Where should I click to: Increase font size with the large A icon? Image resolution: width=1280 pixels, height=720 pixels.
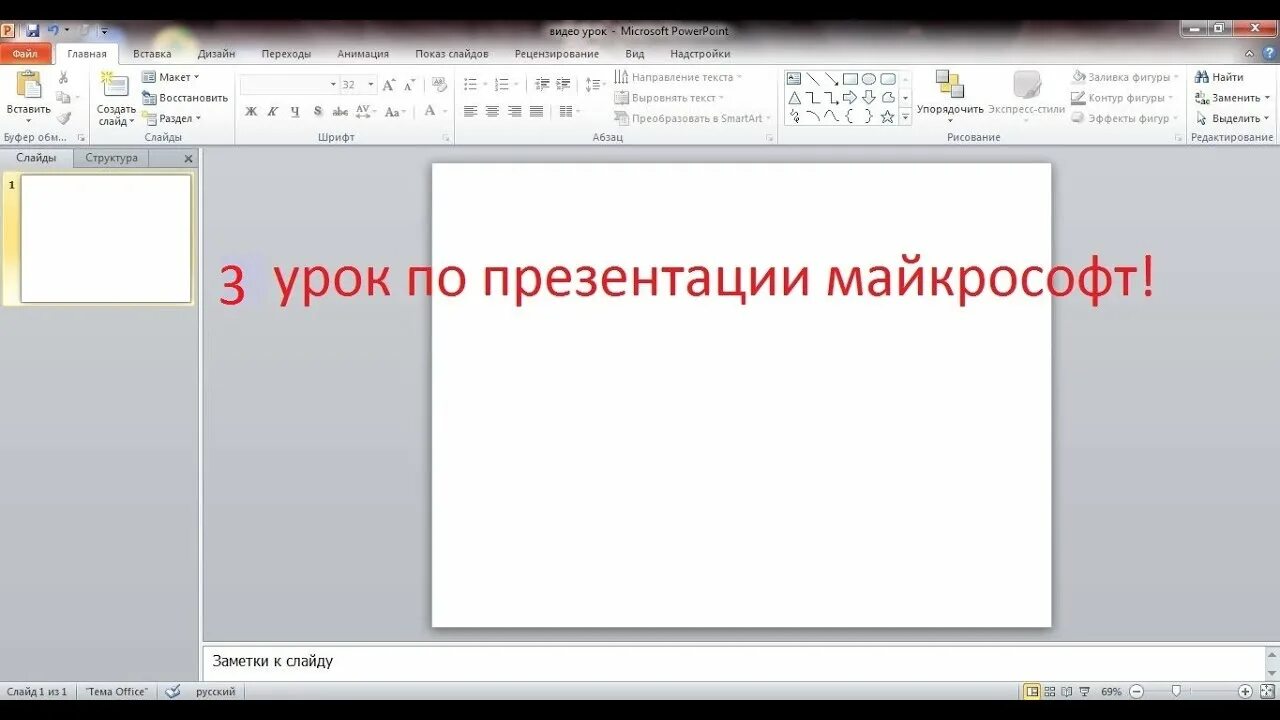point(389,85)
